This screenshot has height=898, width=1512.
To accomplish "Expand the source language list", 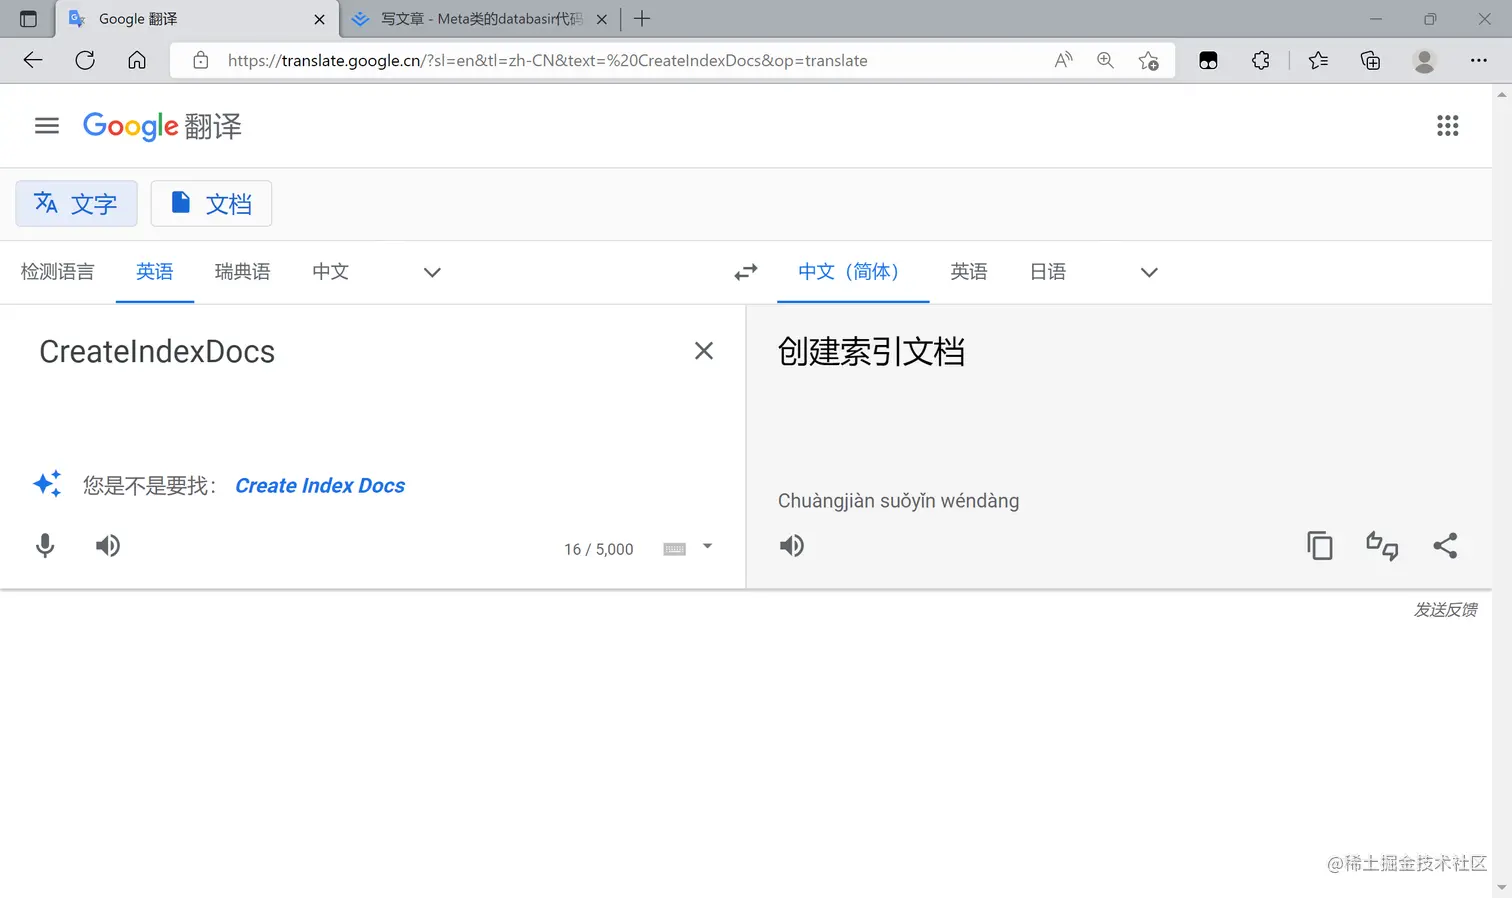I will click(x=432, y=272).
